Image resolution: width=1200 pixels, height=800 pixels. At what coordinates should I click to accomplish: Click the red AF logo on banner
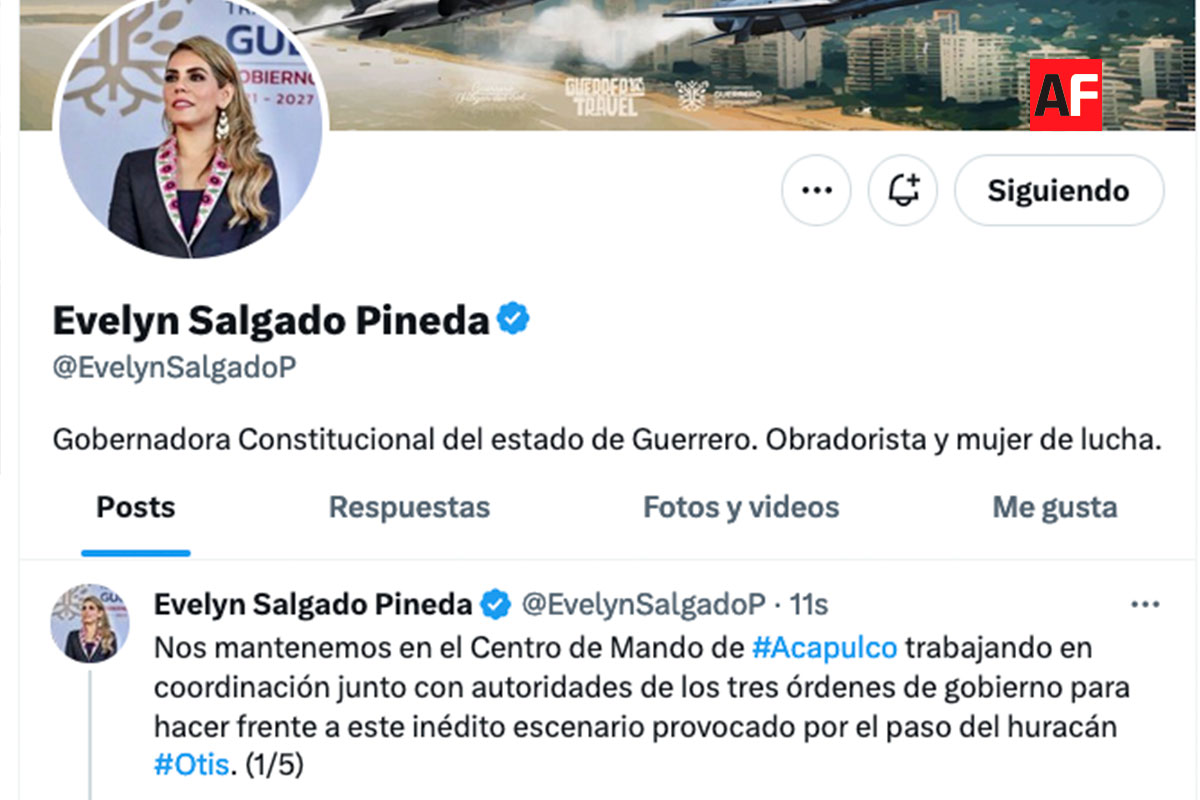tap(1066, 95)
